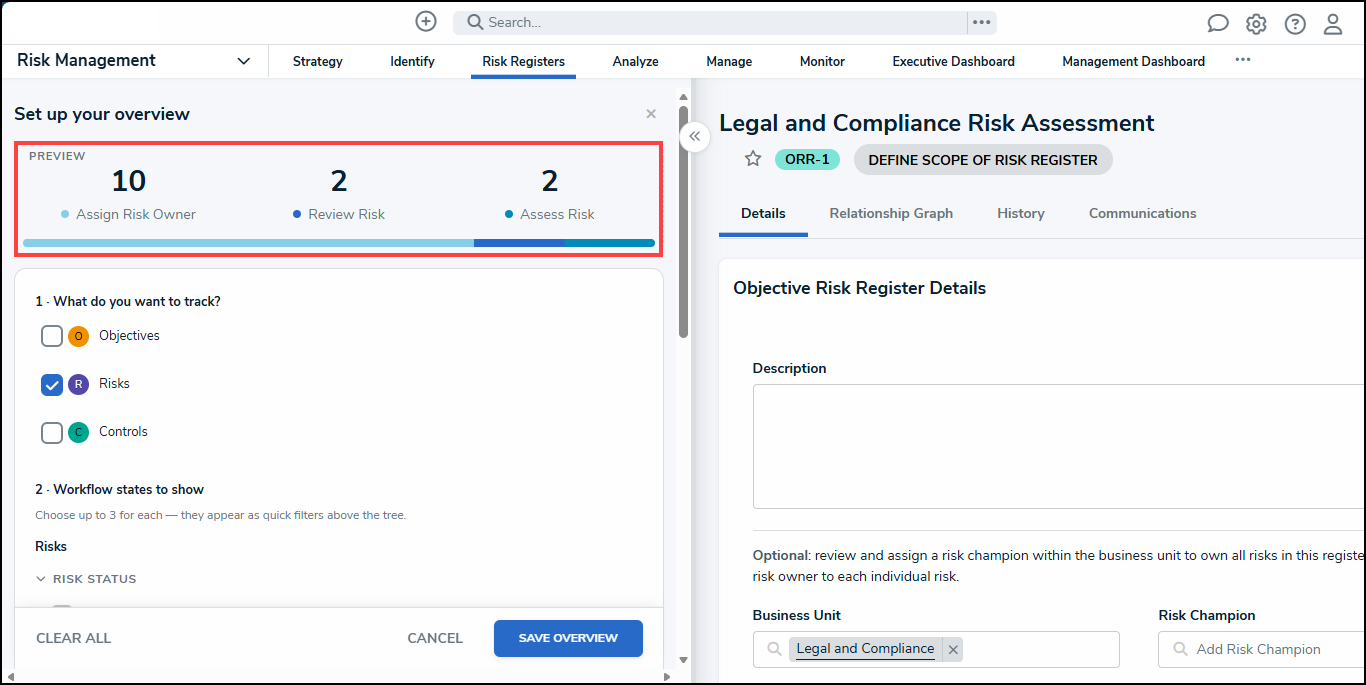This screenshot has height=685, width=1366.
Task: Open the Risk Registers menu
Action: (523, 61)
